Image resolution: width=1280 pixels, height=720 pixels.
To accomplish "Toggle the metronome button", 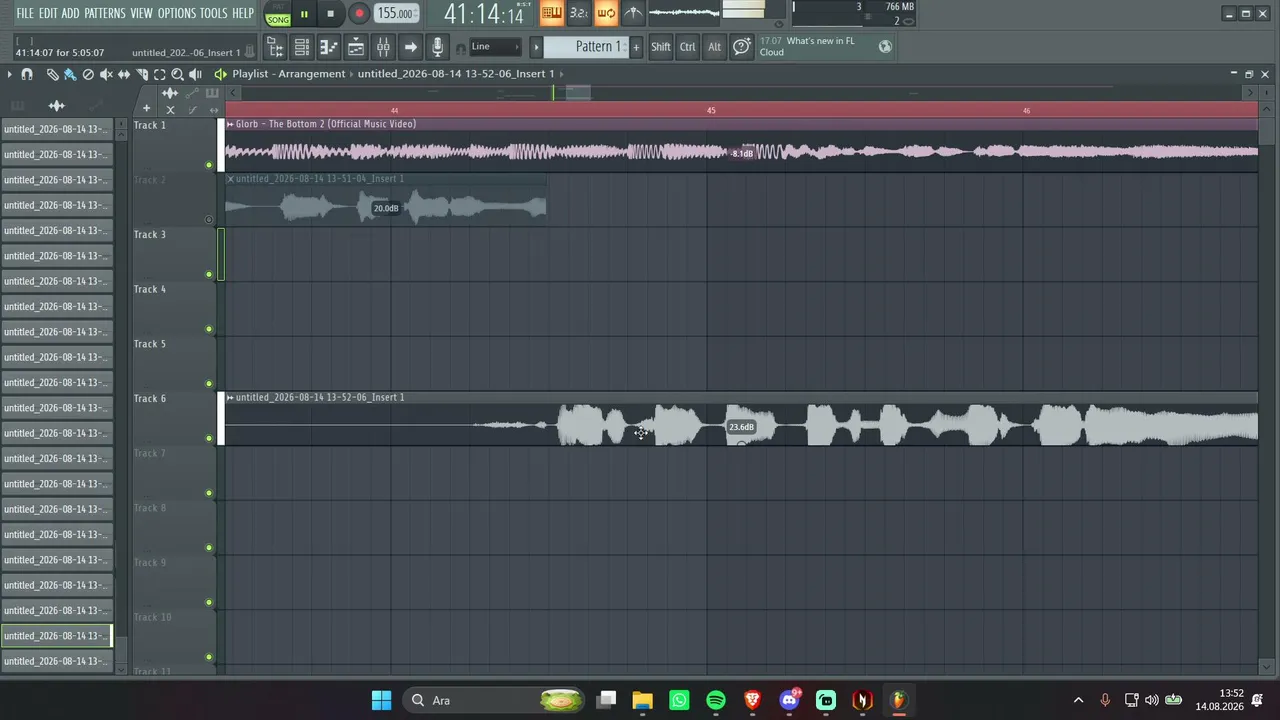I will pyautogui.click(x=633, y=13).
